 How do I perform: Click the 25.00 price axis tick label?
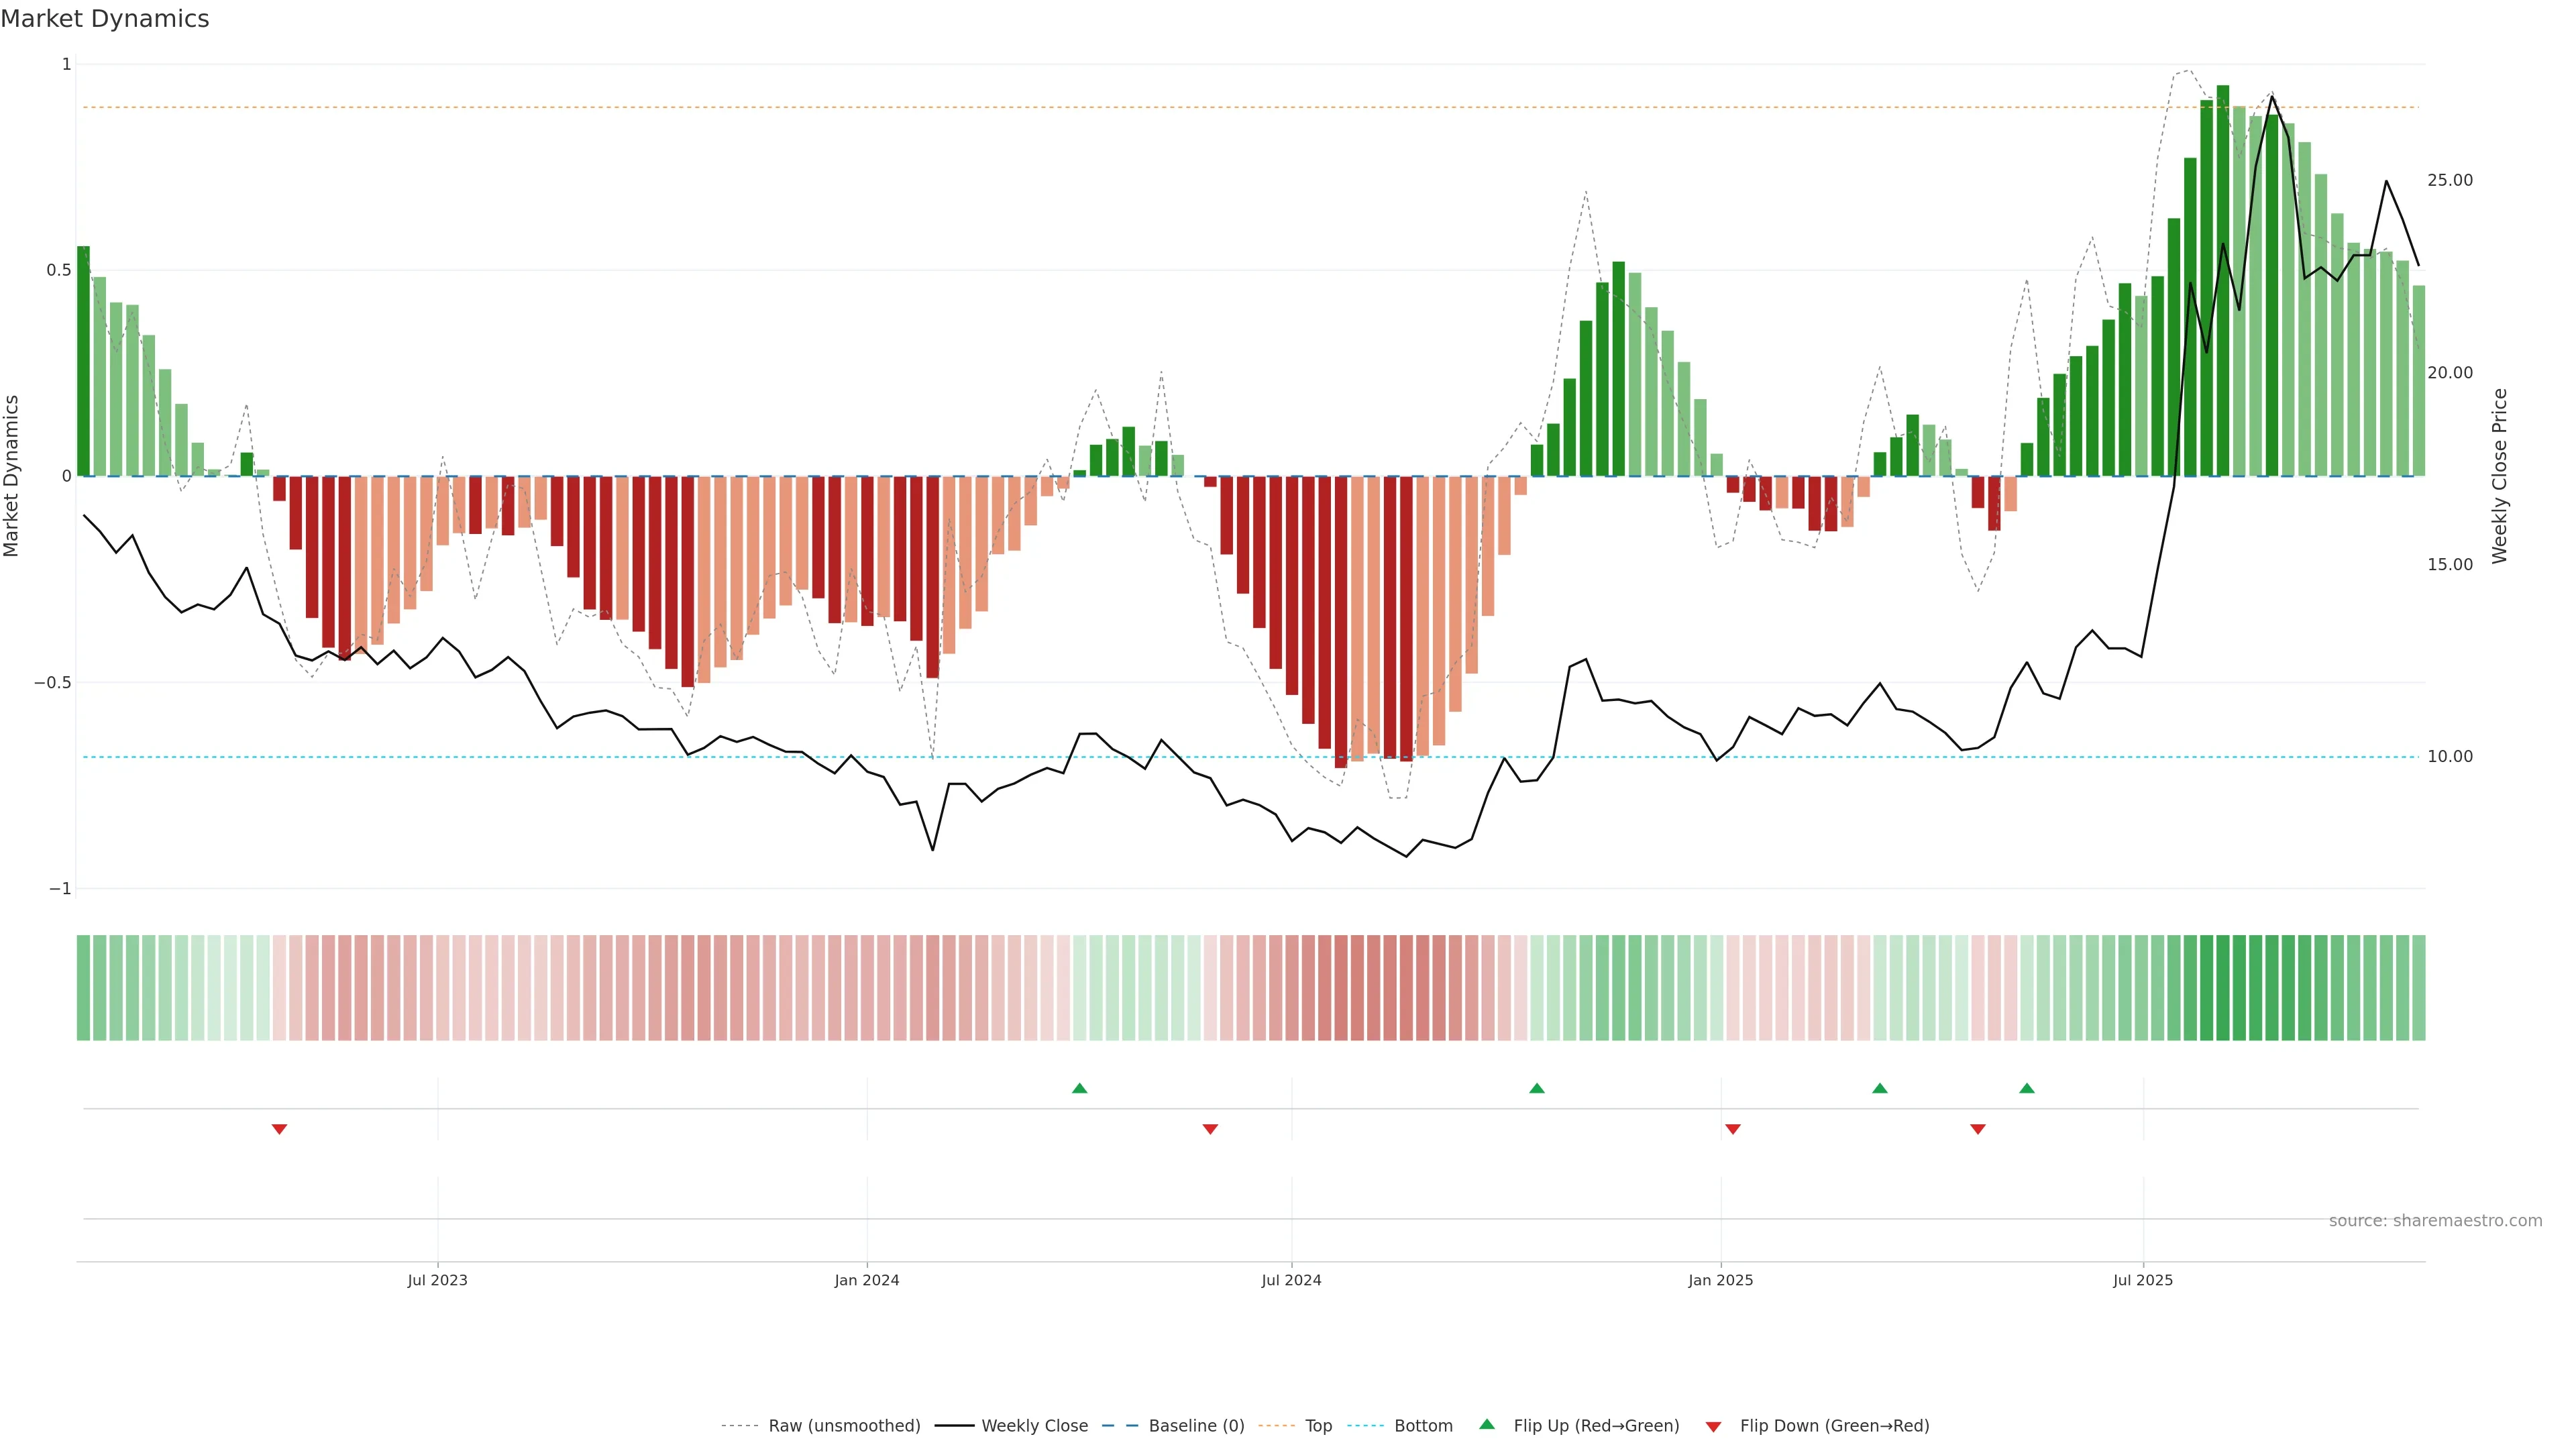[x=2449, y=180]
